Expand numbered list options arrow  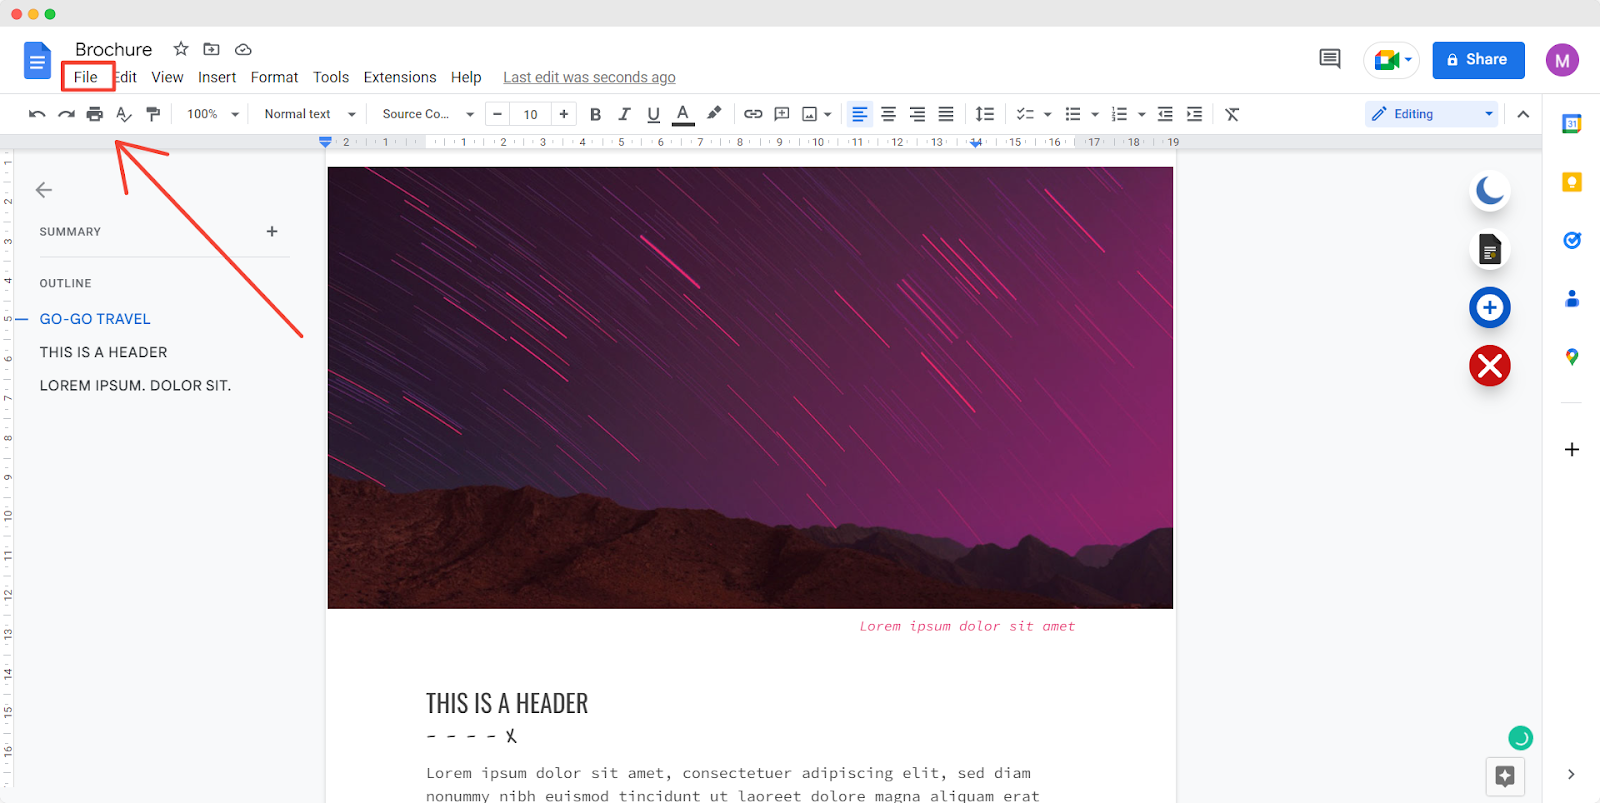pyautogui.click(x=1142, y=114)
